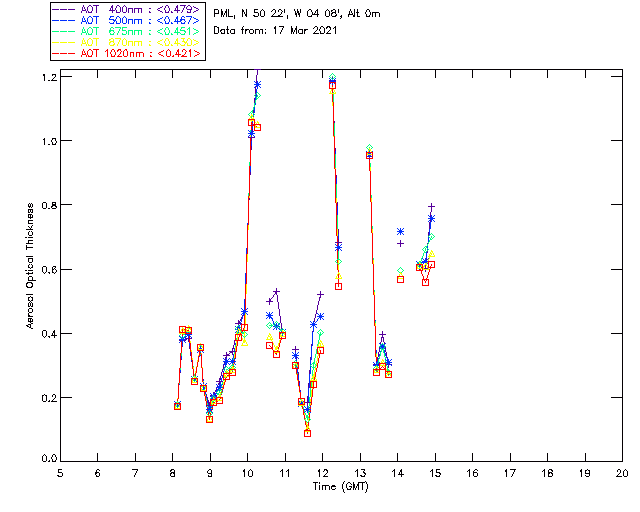Screen dimensions: 640x512
Task: Click the 'Aerosol Optical Thickness' y-axis label
Action: pos(31,266)
